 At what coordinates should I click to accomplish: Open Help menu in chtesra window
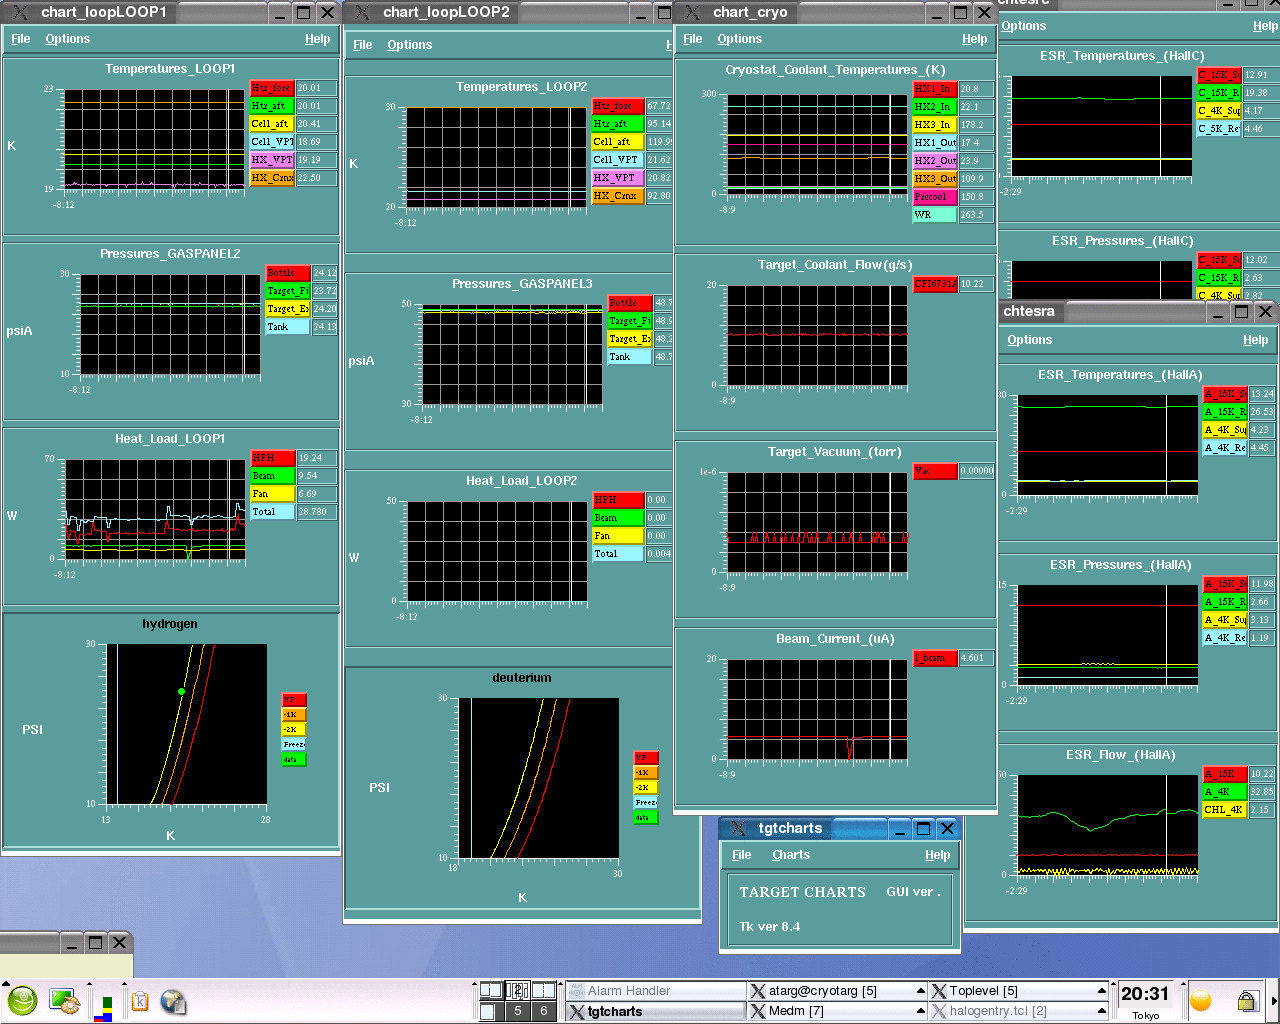coord(1255,340)
